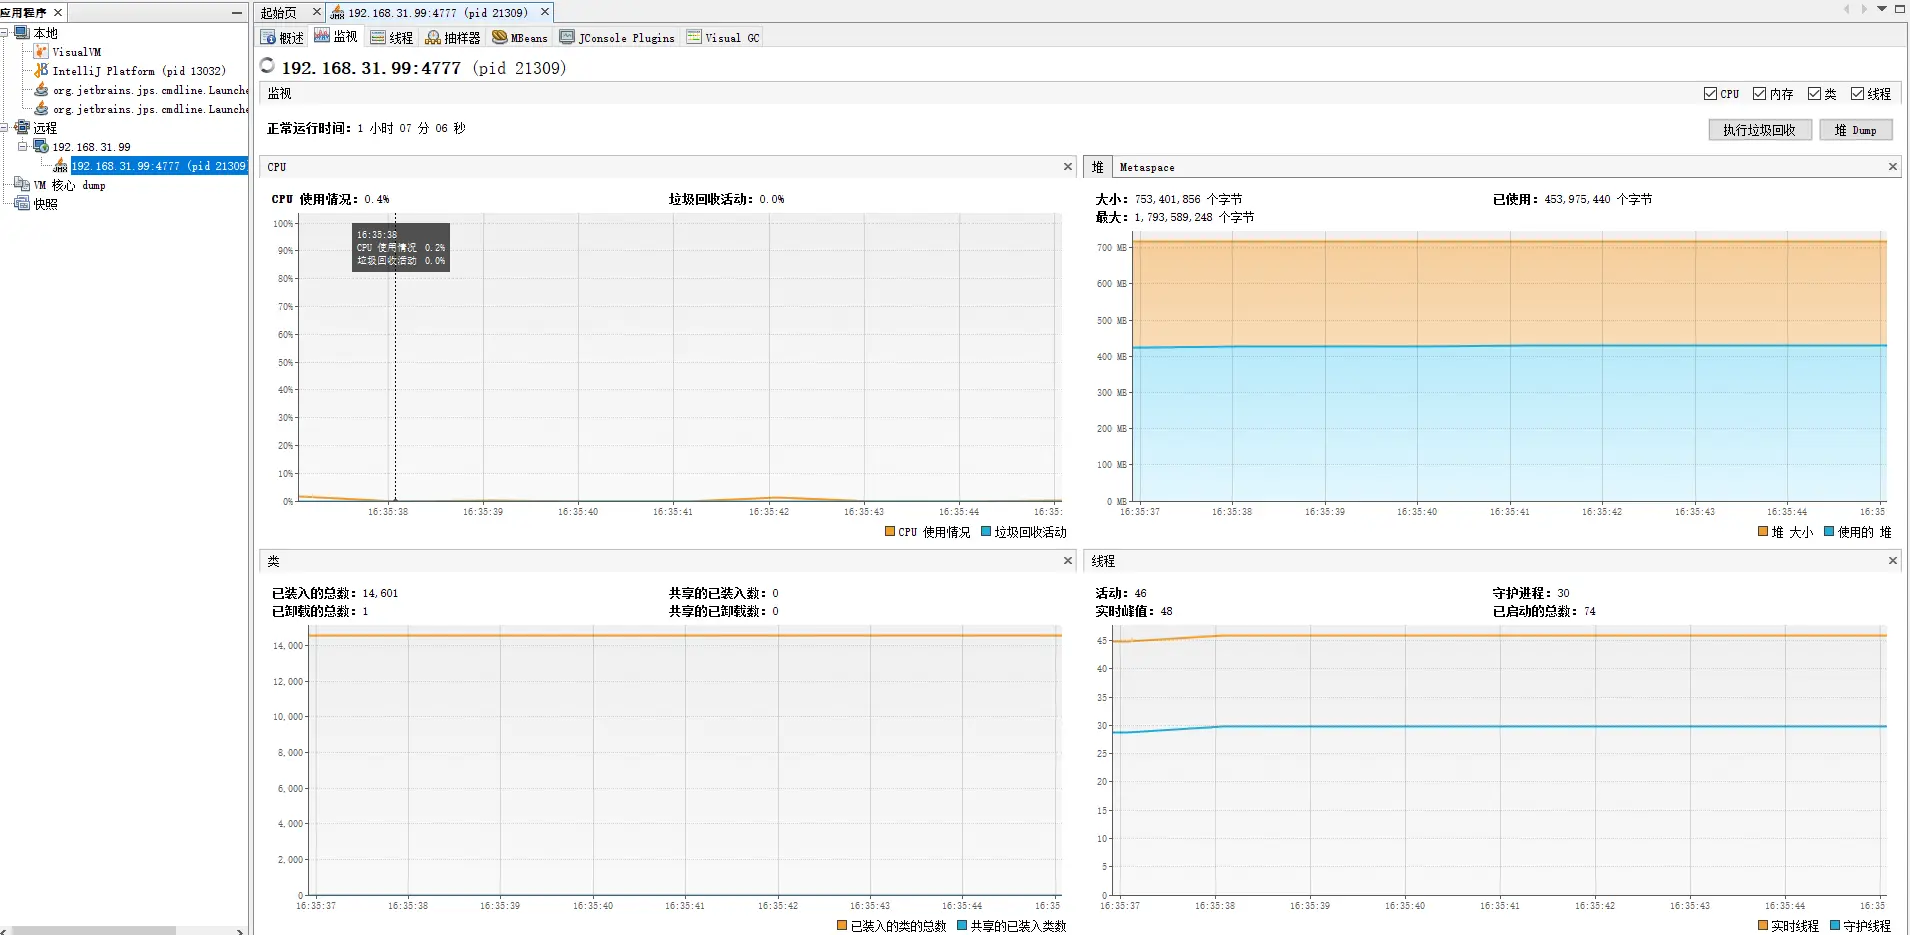Collapse the 本地 local tree node
The height and width of the screenshot is (935, 1910).
coord(5,33)
